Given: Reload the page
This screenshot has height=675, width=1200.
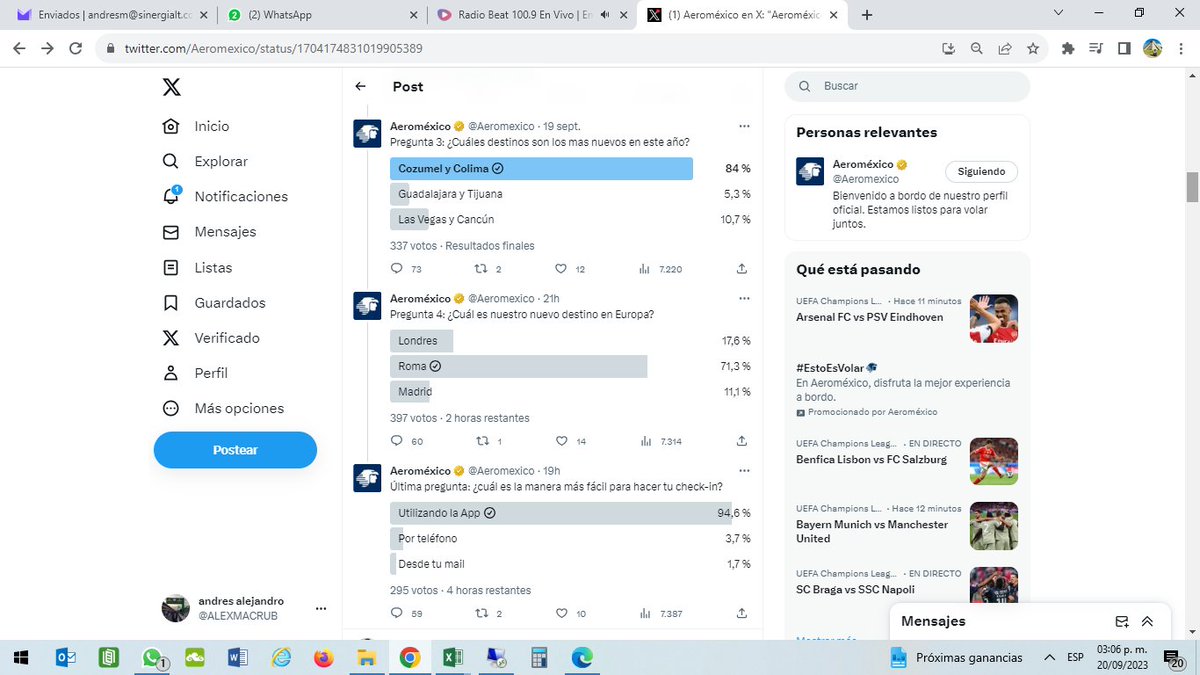Looking at the screenshot, I should (76, 48).
